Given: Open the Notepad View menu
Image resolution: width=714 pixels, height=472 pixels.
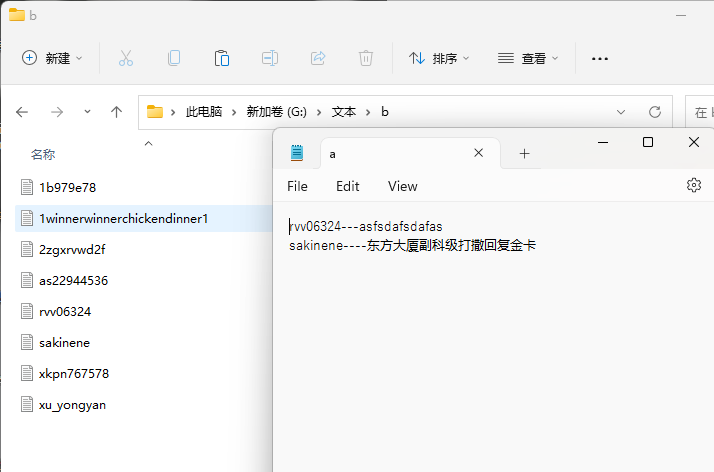Looking at the screenshot, I should click(x=403, y=187).
